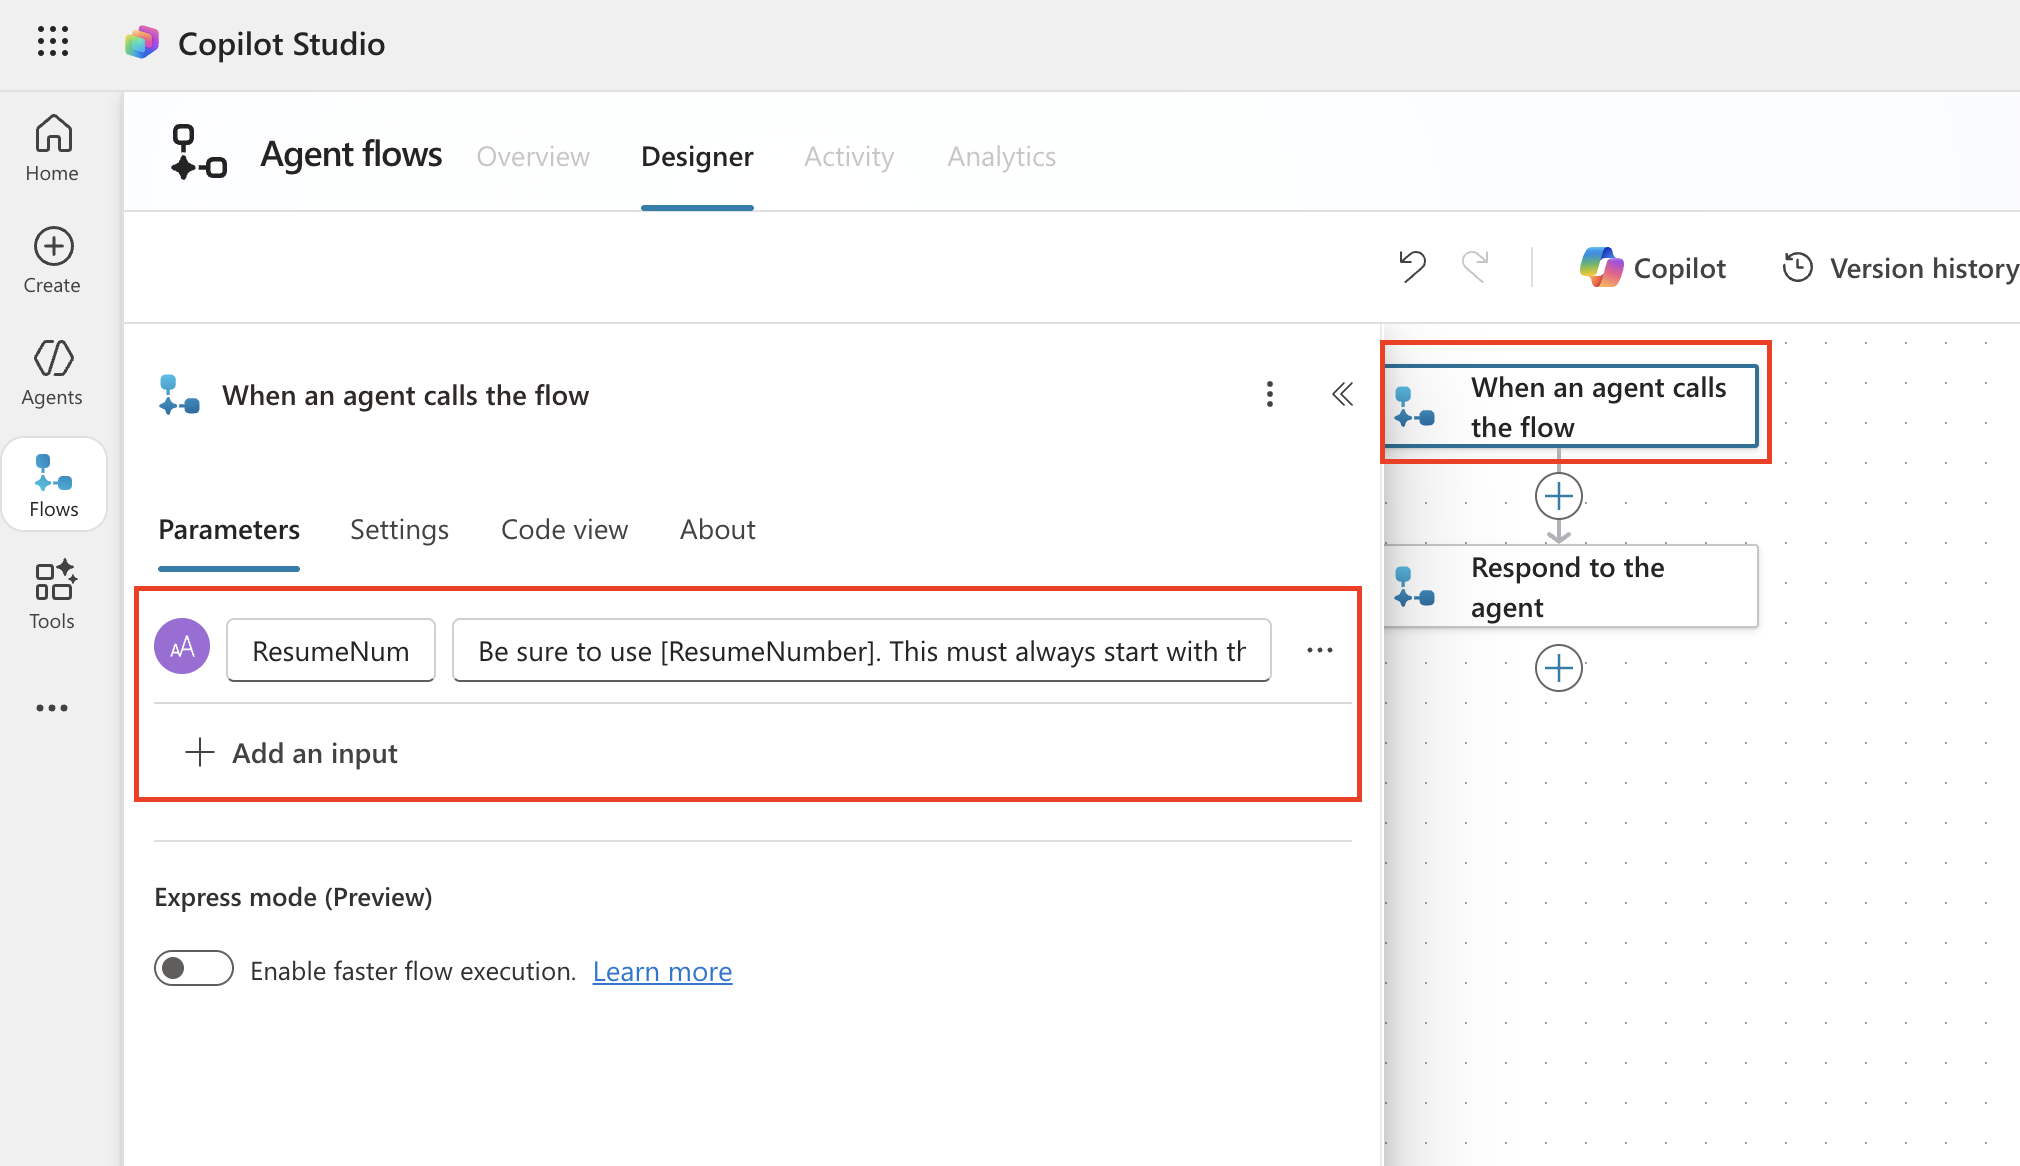Collapse the trigger panel with double chevron
Screen dimensions: 2020x1166
pyautogui.click(x=1342, y=394)
